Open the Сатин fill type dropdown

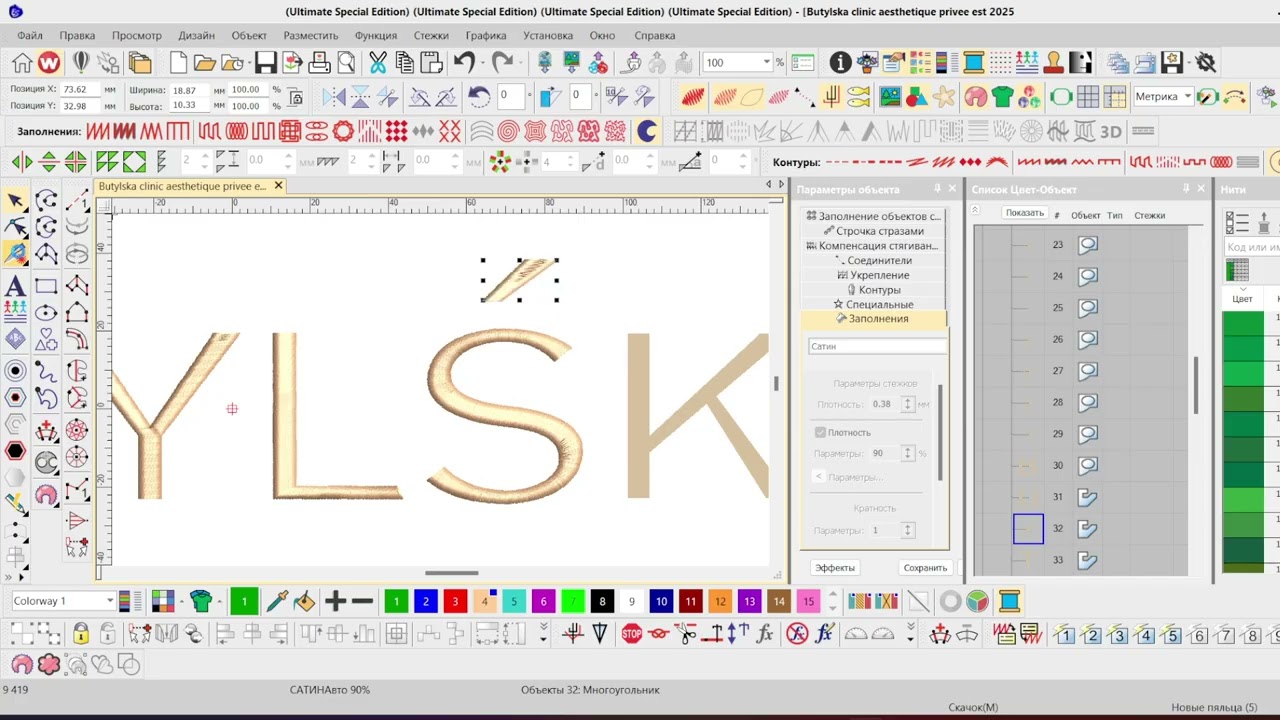click(876, 346)
